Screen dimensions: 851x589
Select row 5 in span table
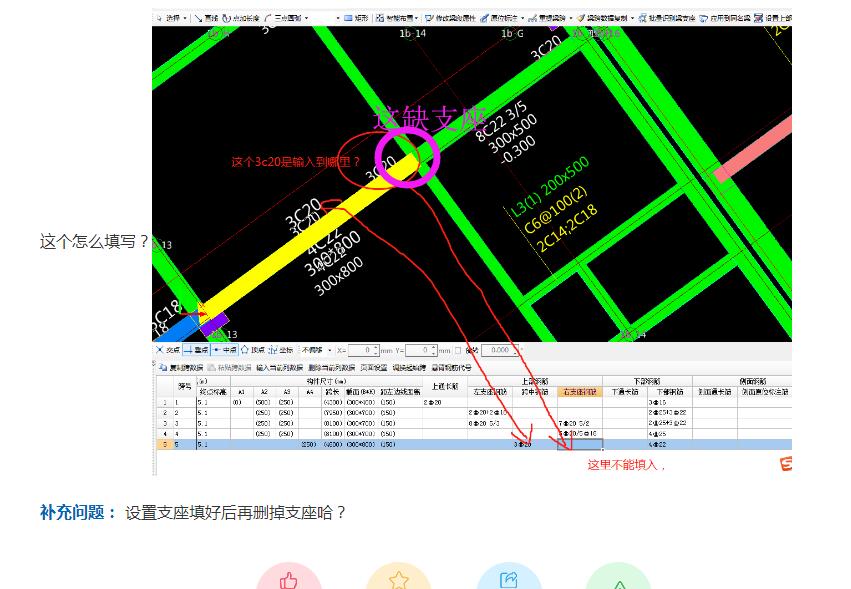click(x=472, y=445)
